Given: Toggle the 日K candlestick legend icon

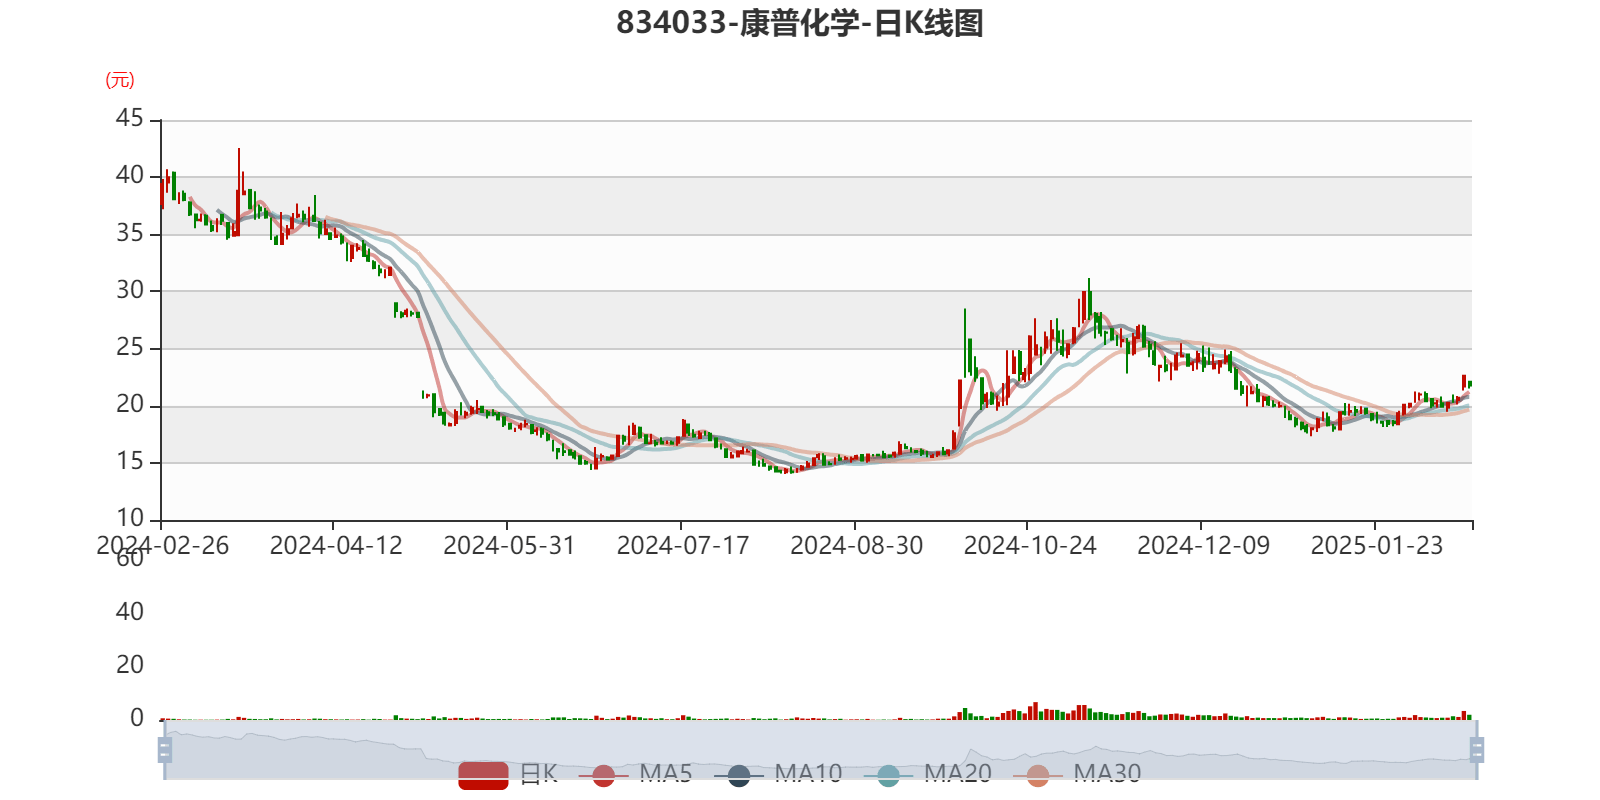Looking at the screenshot, I should coord(483,774).
